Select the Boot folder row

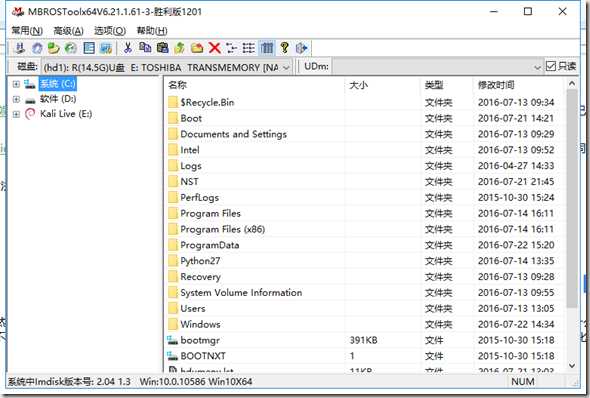pos(365,118)
